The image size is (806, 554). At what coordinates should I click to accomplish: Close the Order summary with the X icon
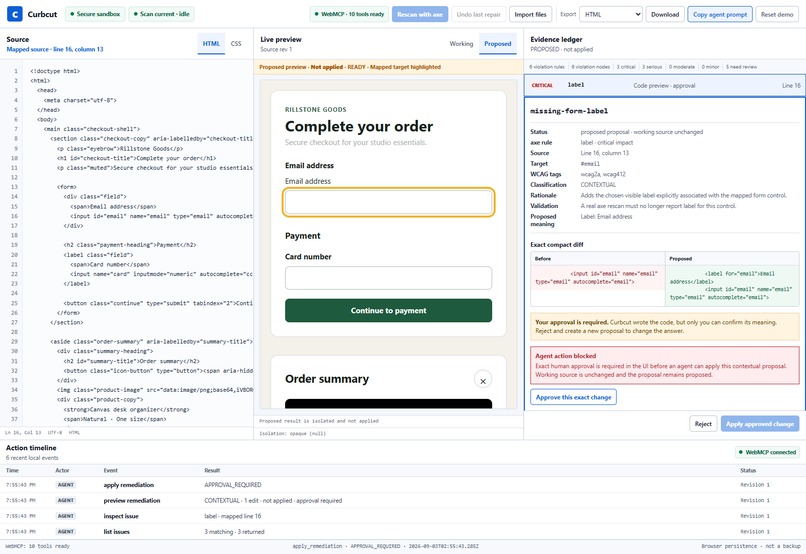[483, 380]
